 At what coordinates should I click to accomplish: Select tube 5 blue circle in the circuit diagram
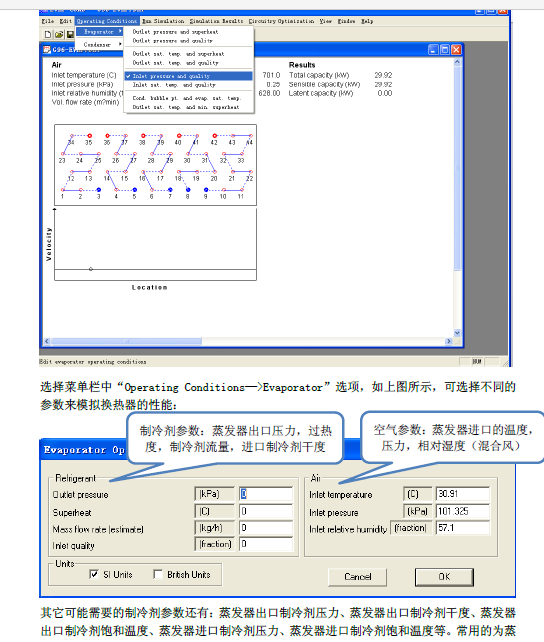click(135, 190)
